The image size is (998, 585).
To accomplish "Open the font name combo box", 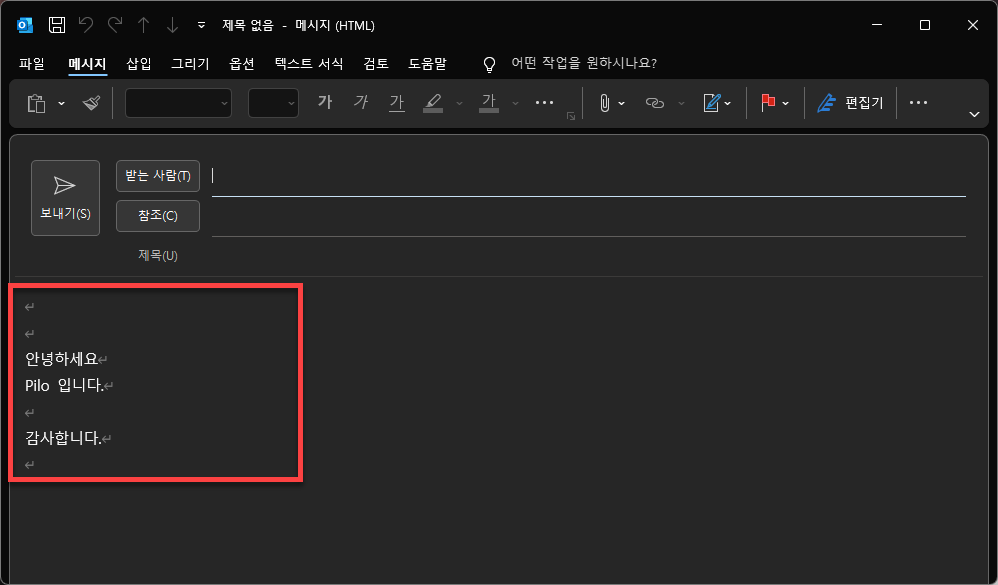I will click(x=178, y=103).
